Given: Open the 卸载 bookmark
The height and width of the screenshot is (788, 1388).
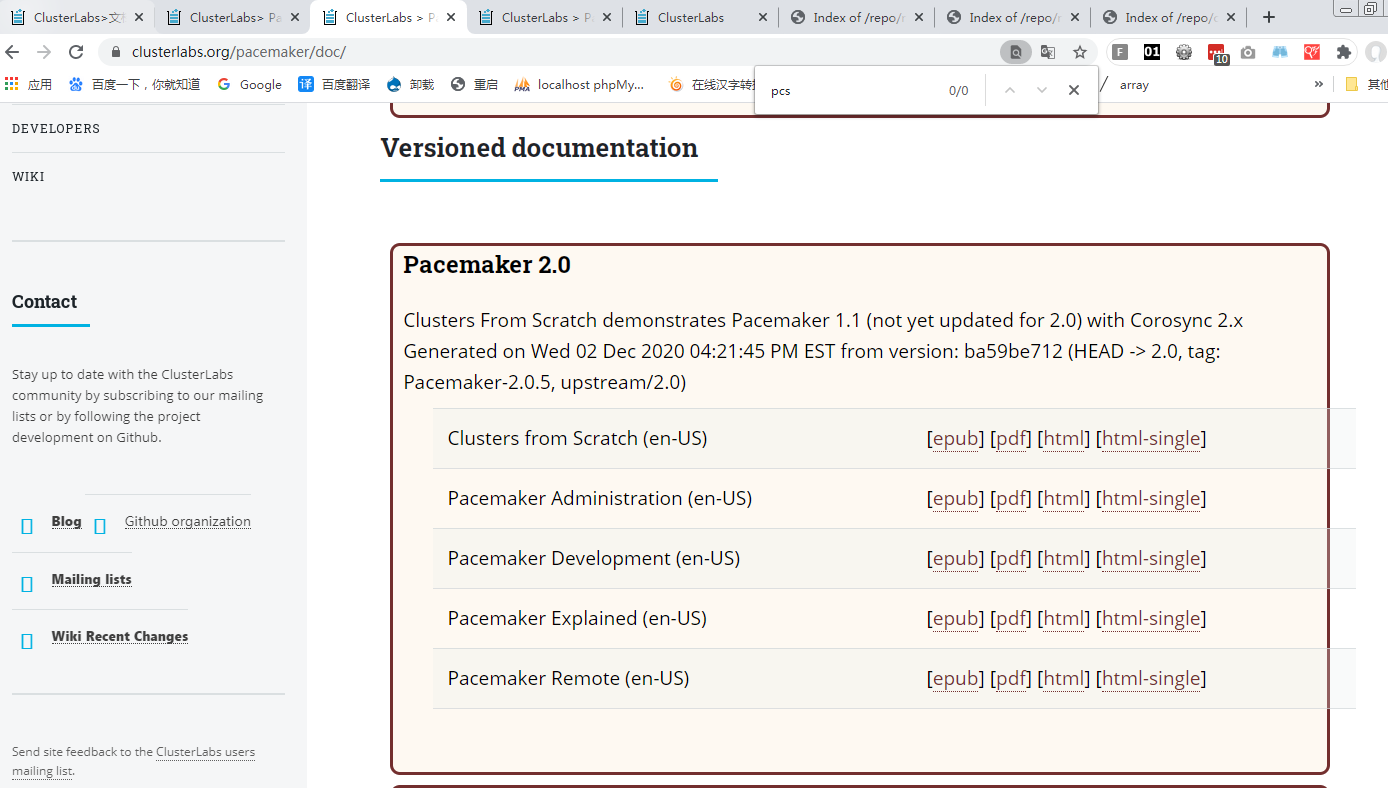Looking at the screenshot, I should click(x=410, y=84).
